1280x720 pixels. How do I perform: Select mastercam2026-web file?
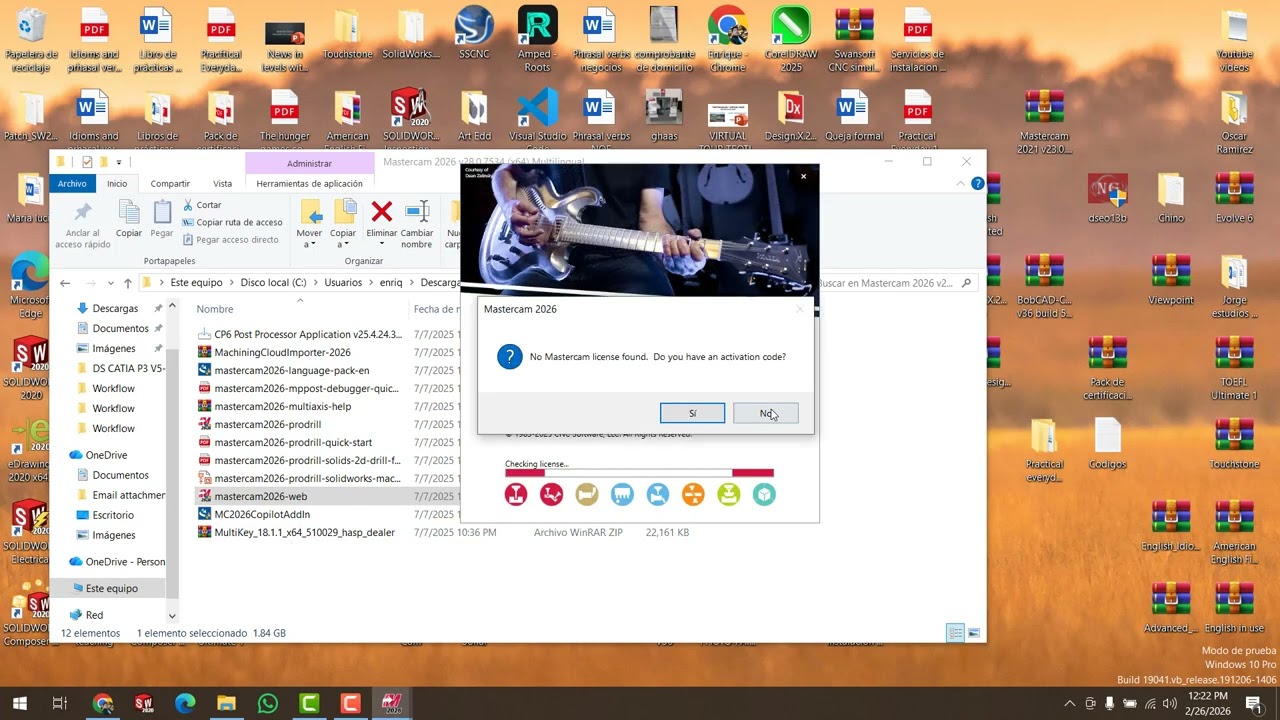pyautogui.click(x=260, y=496)
